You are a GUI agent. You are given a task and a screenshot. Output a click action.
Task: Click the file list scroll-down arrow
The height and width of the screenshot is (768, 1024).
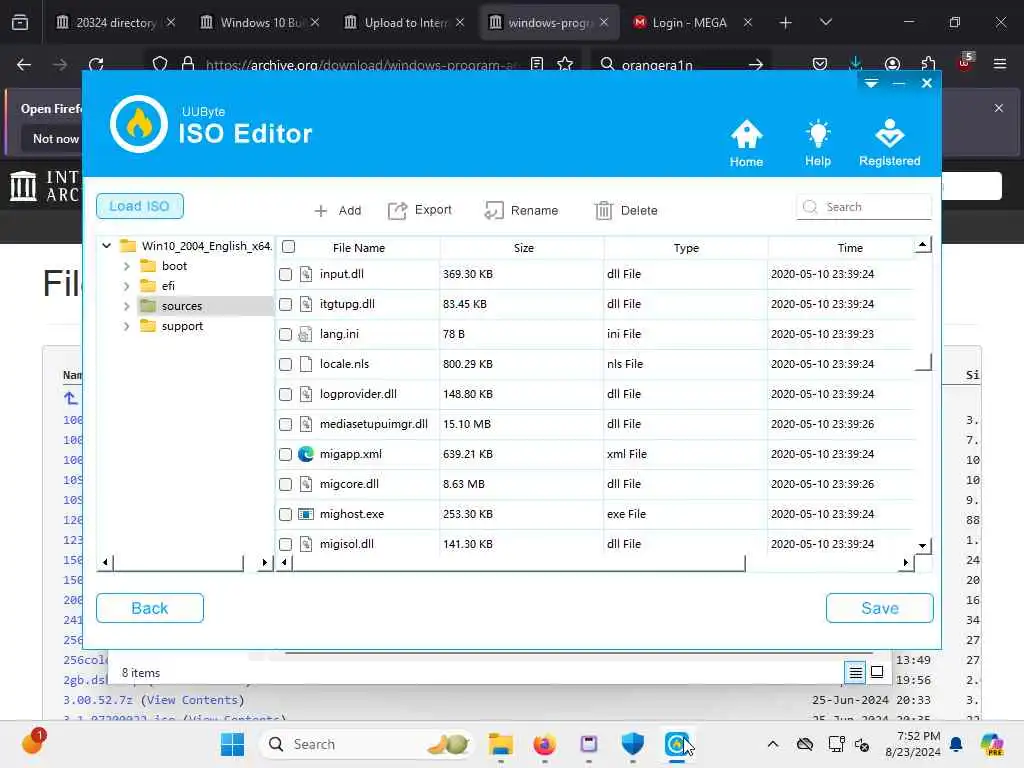point(922,545)
